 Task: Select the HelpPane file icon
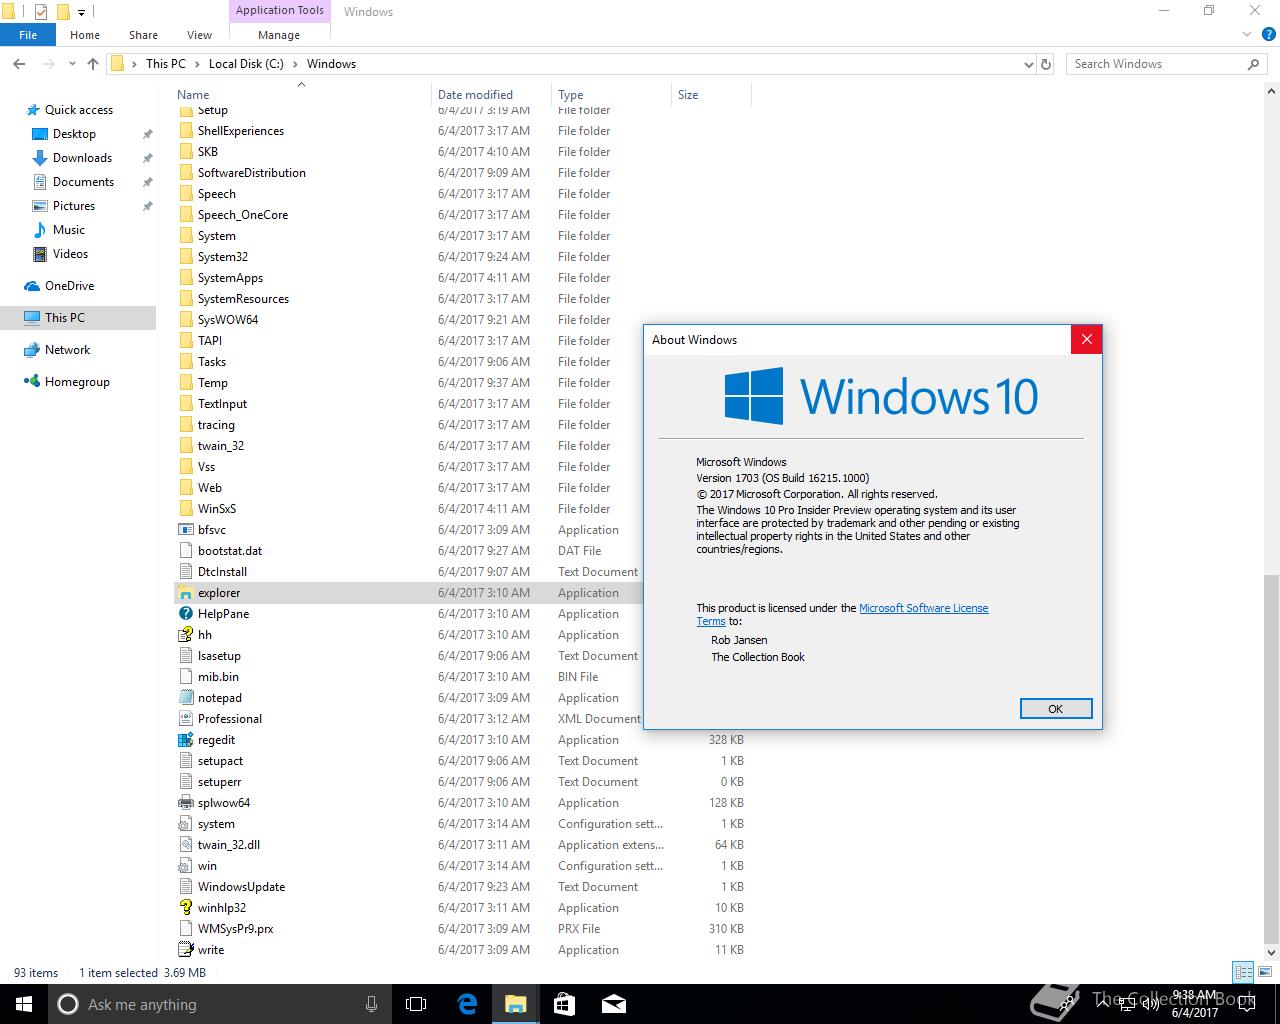point(185,614)
